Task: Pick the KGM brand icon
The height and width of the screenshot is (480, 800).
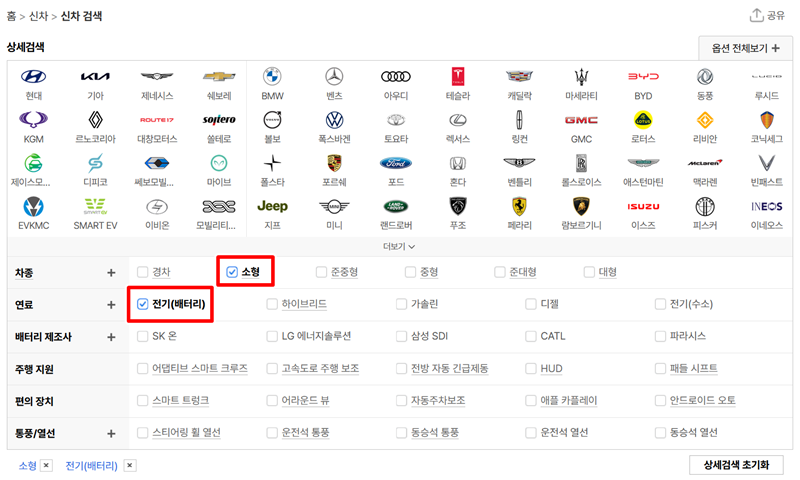Action: [x=34, y=120]
